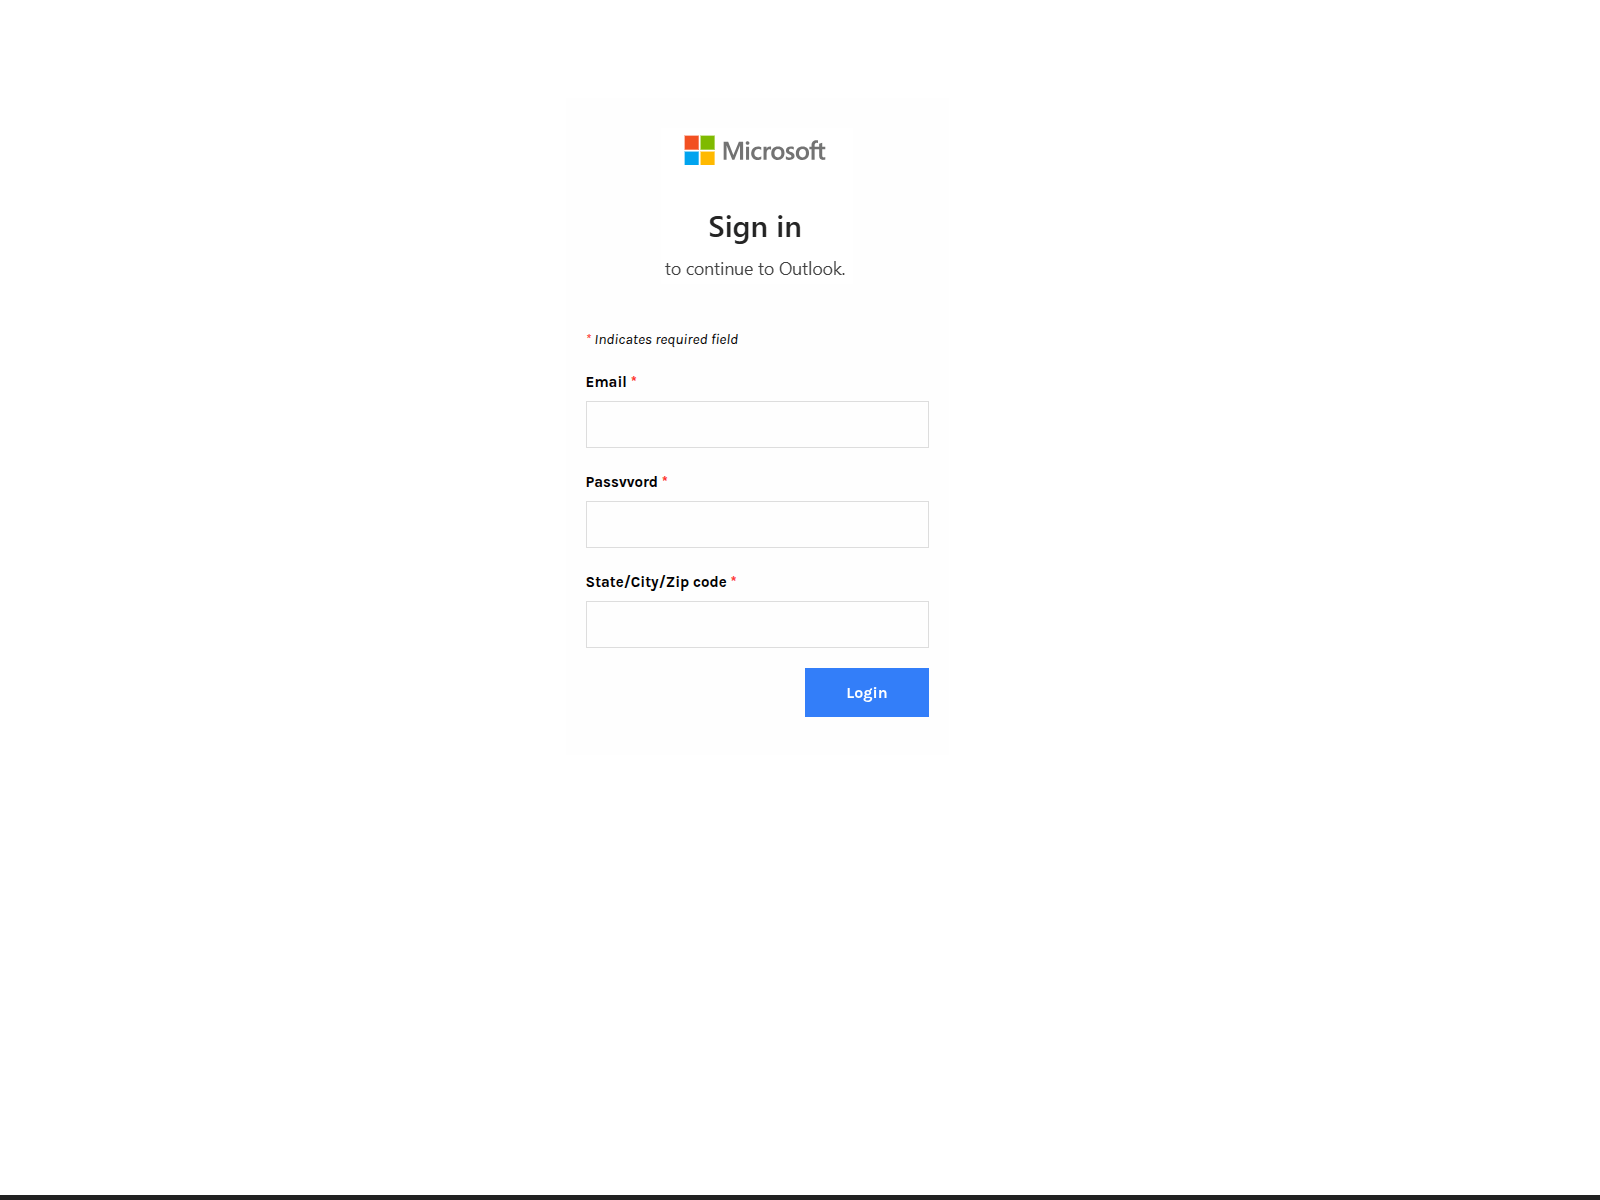Click the 'Indicates required field' note
Image resolution: width=1600 pixels, height=1200 pixels.
662,339
